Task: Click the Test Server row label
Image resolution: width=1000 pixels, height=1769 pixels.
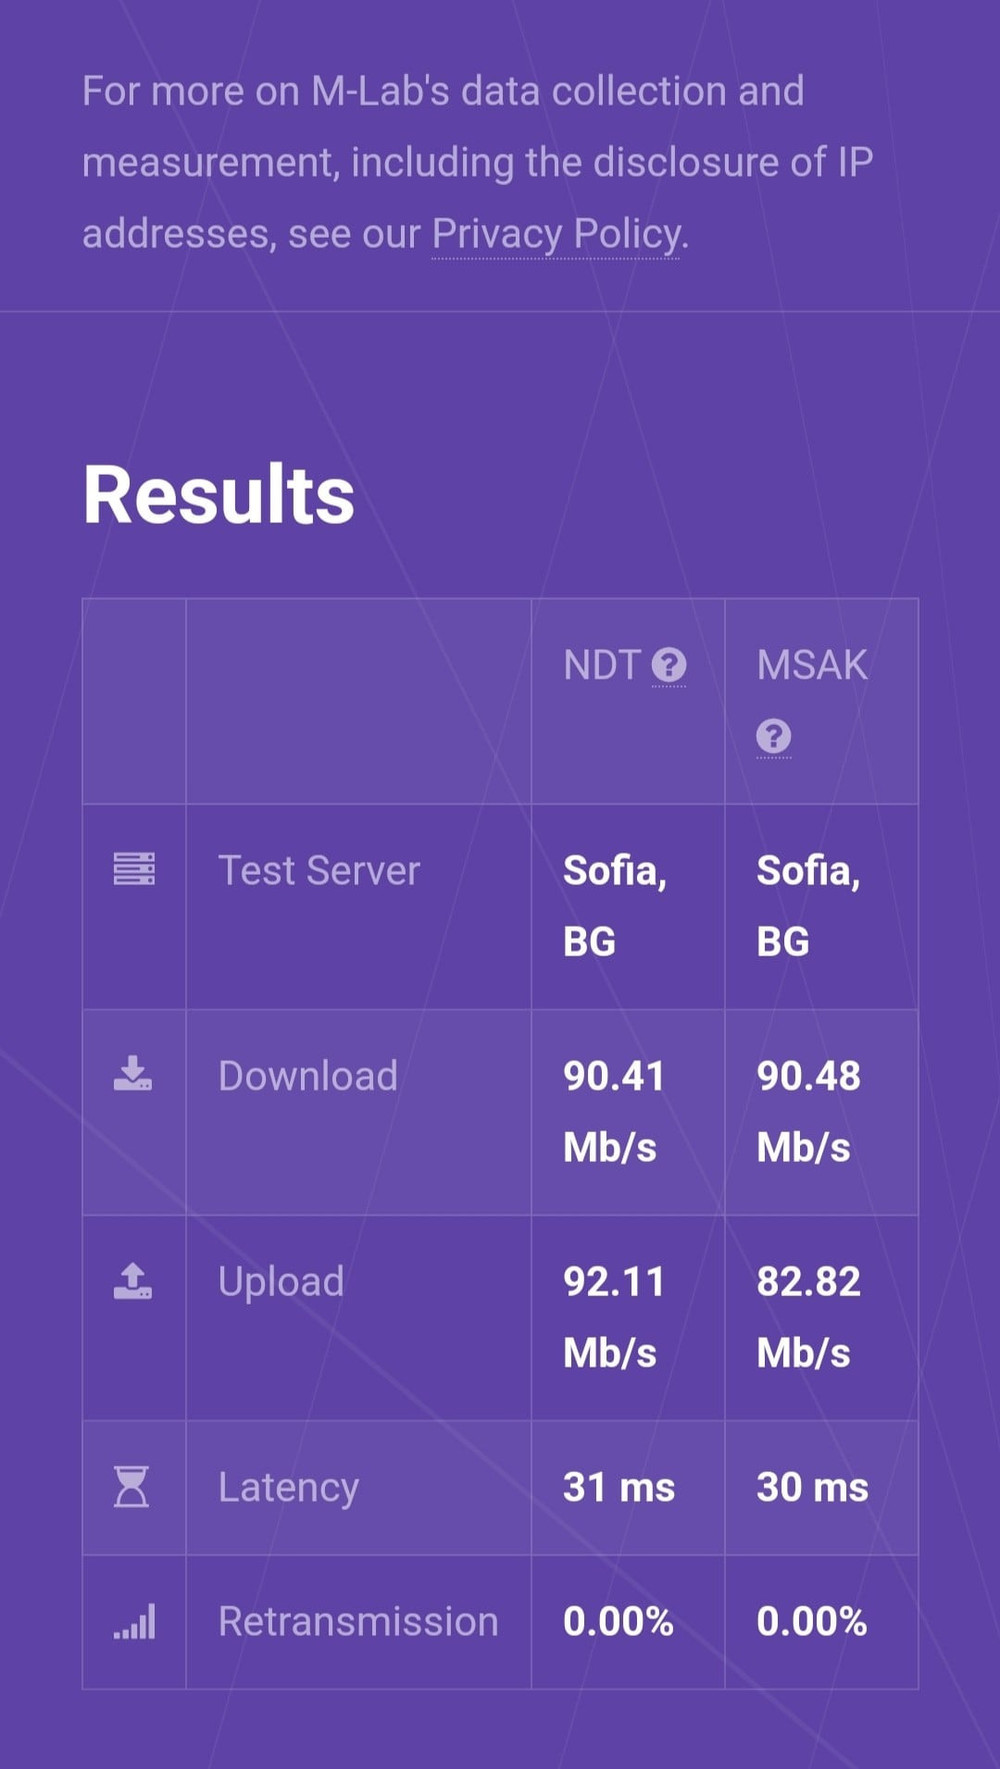Action: pyautogui.click(x=319, y=870)
